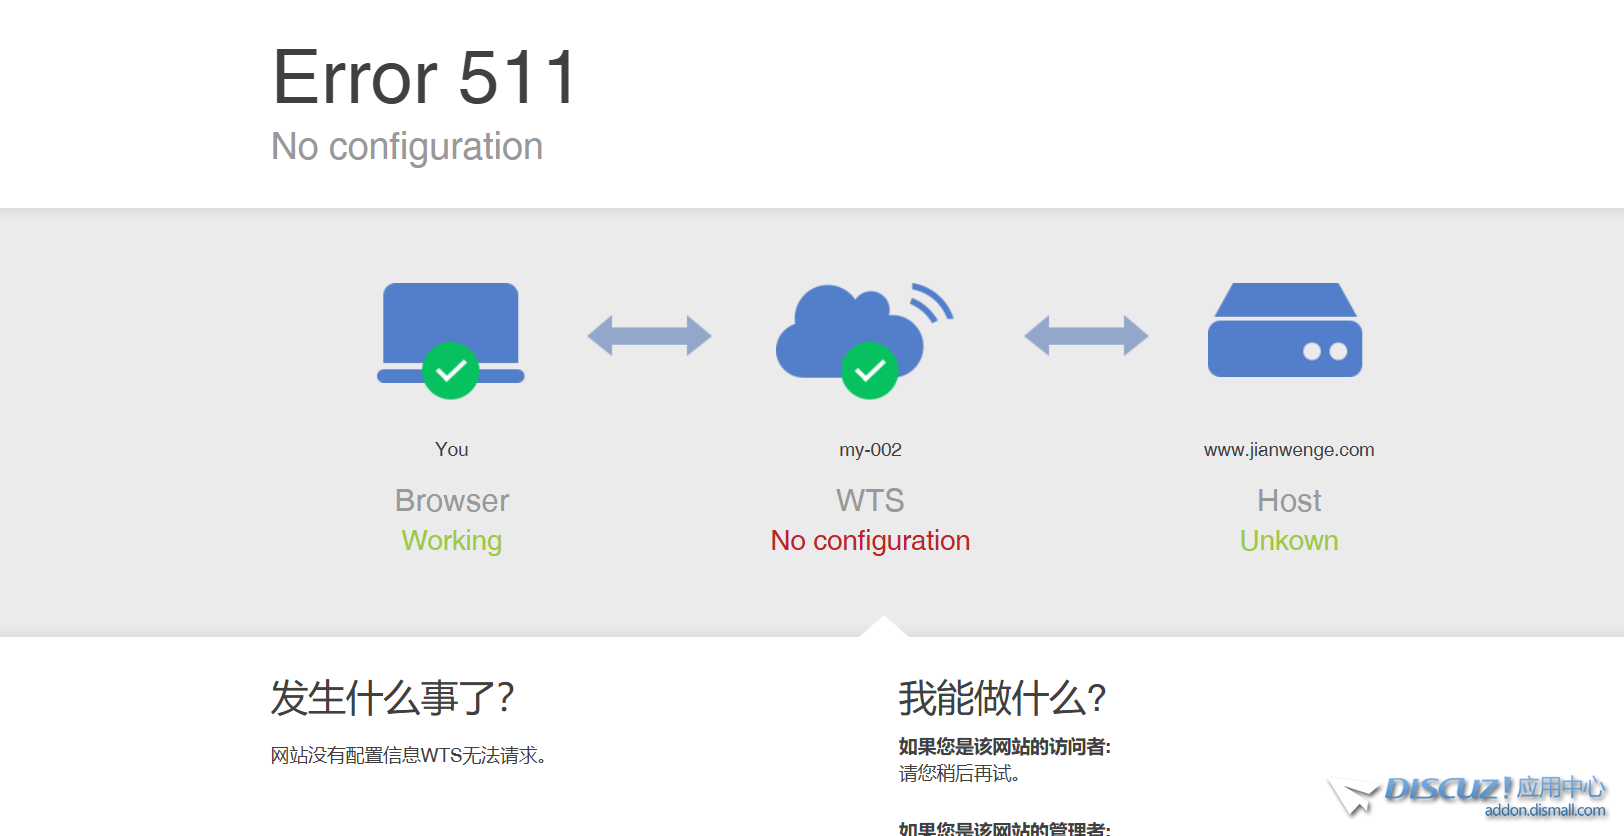Image resolution: width=1624 pixels, height=836 pixels.
Task: Click the "请您稍后再试。" visitor advice text
Action: click(959, 774)
